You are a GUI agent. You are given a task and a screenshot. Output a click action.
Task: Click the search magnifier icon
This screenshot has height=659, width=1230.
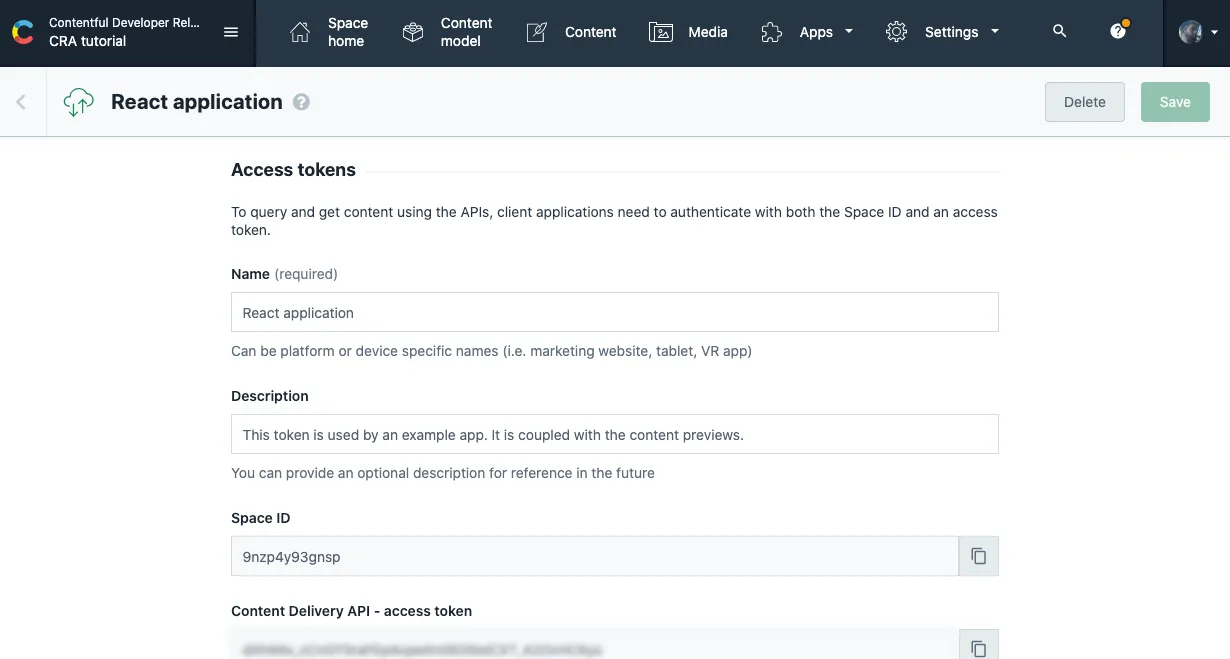point(1060,32)
